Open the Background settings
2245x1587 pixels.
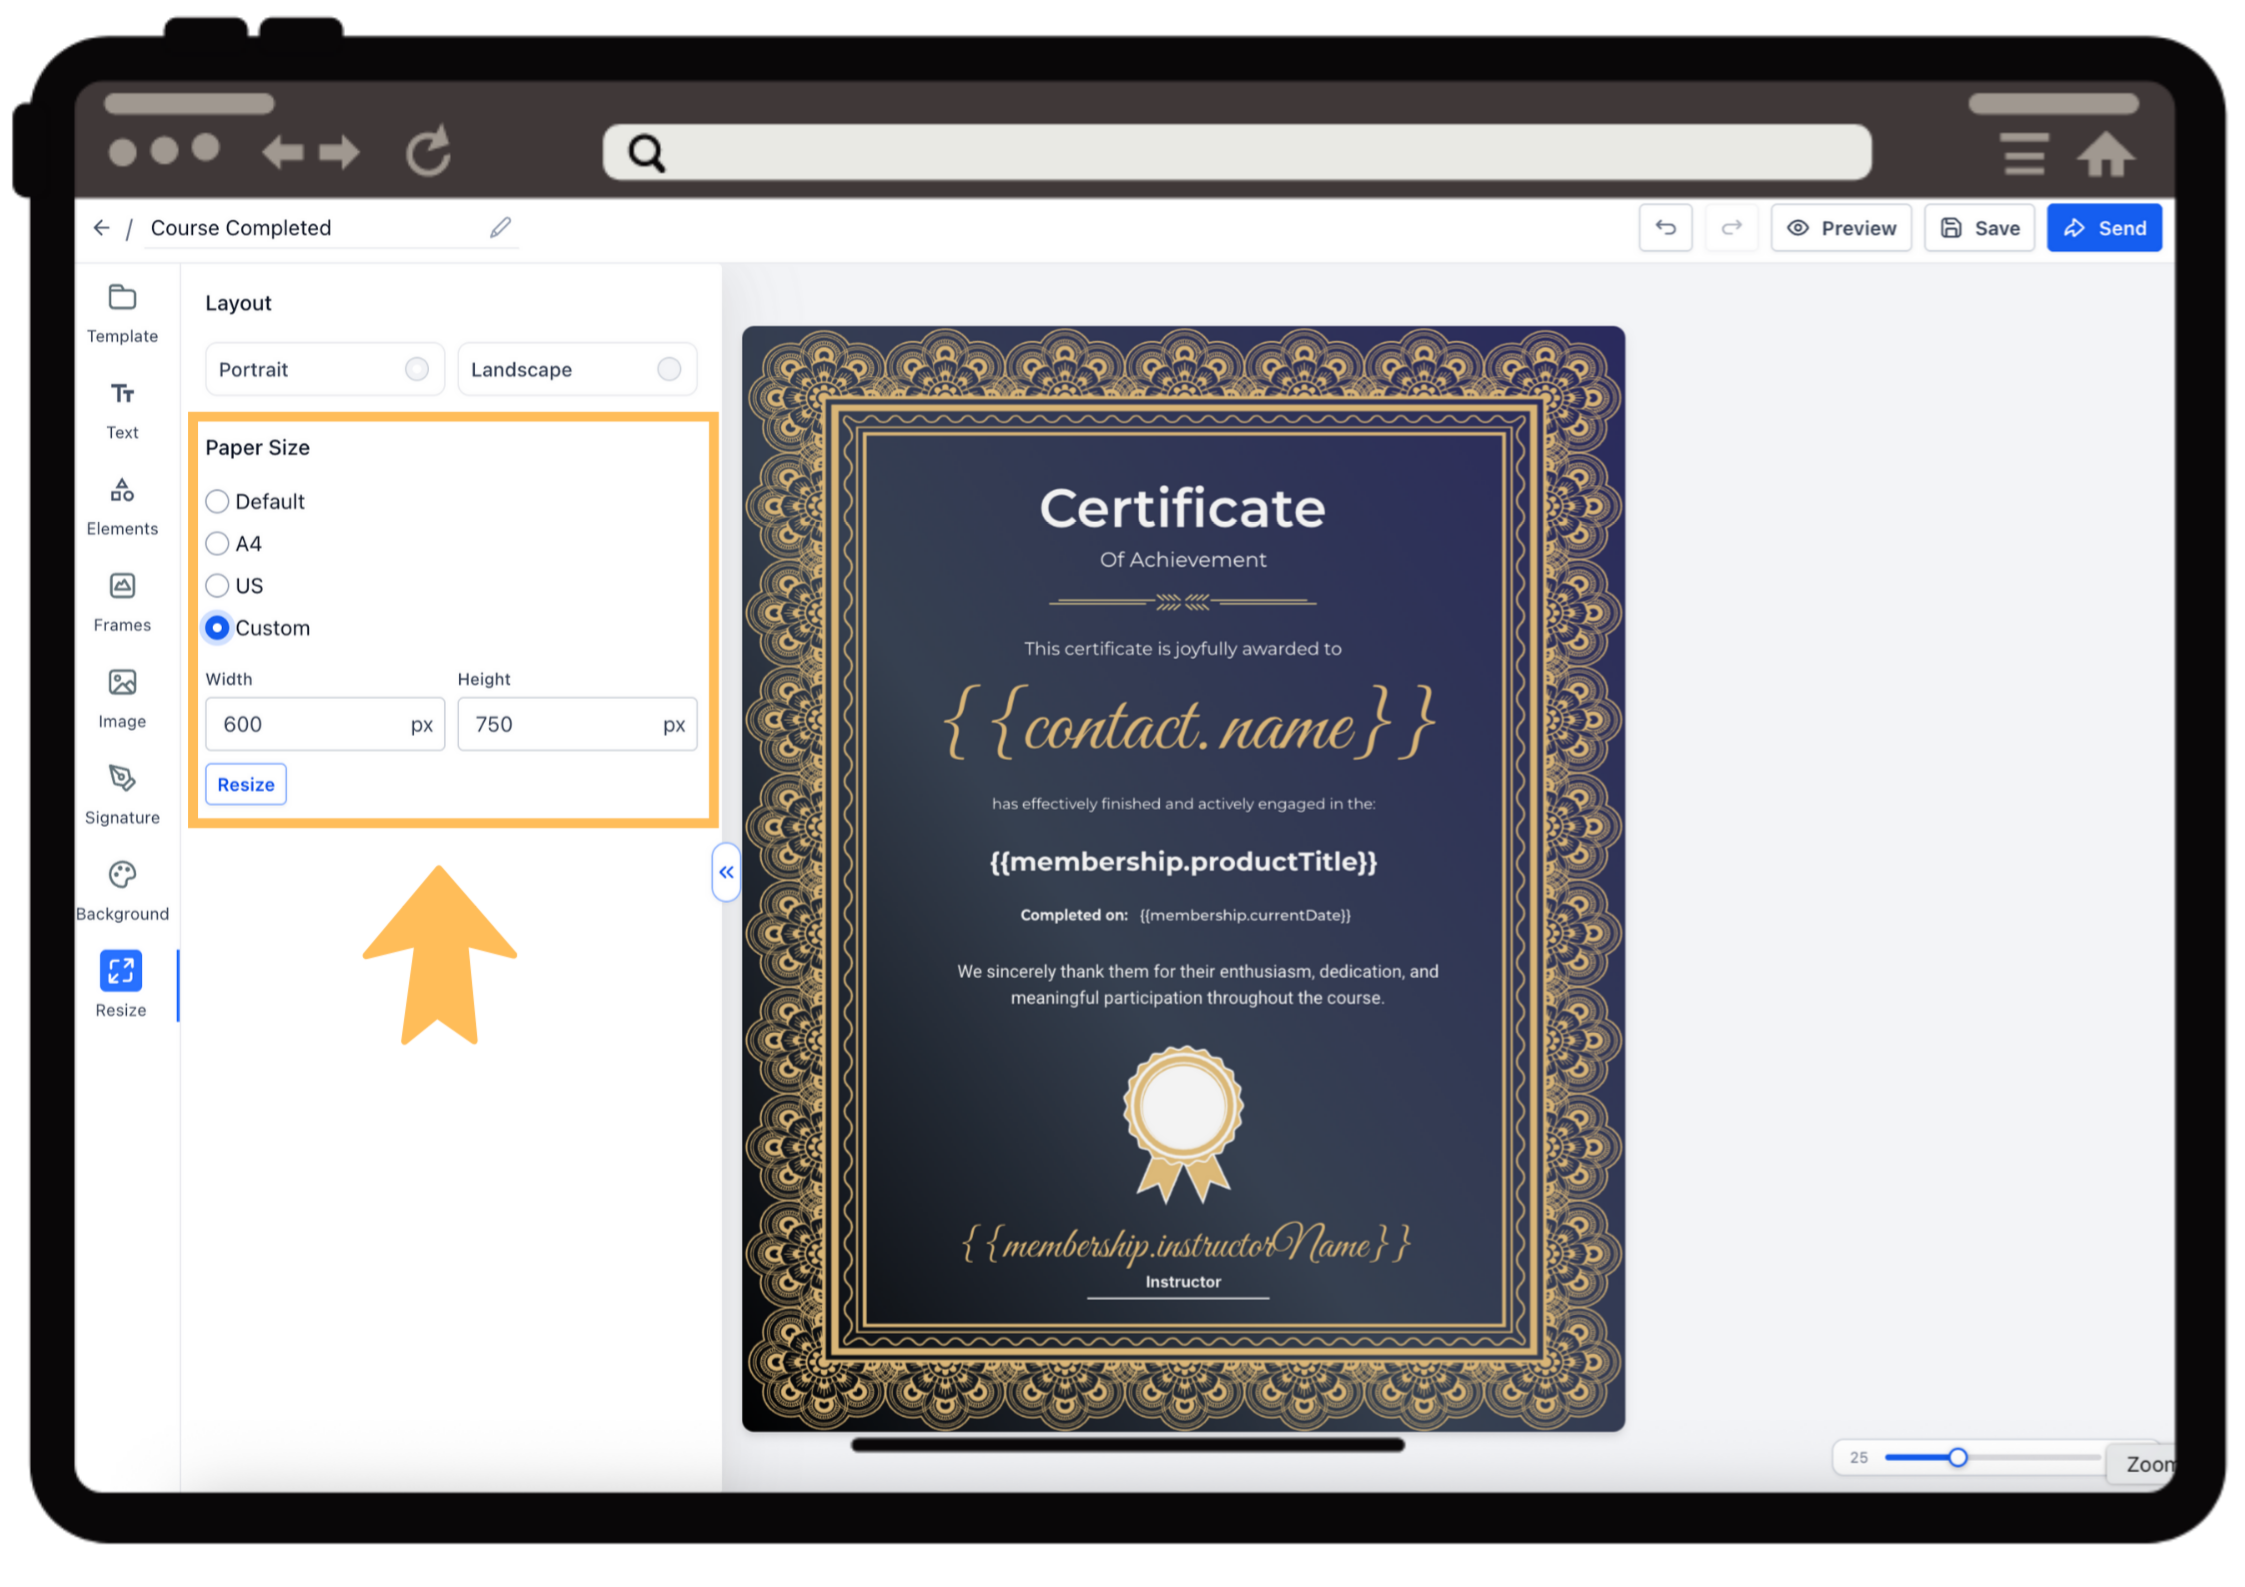(122, 891)
